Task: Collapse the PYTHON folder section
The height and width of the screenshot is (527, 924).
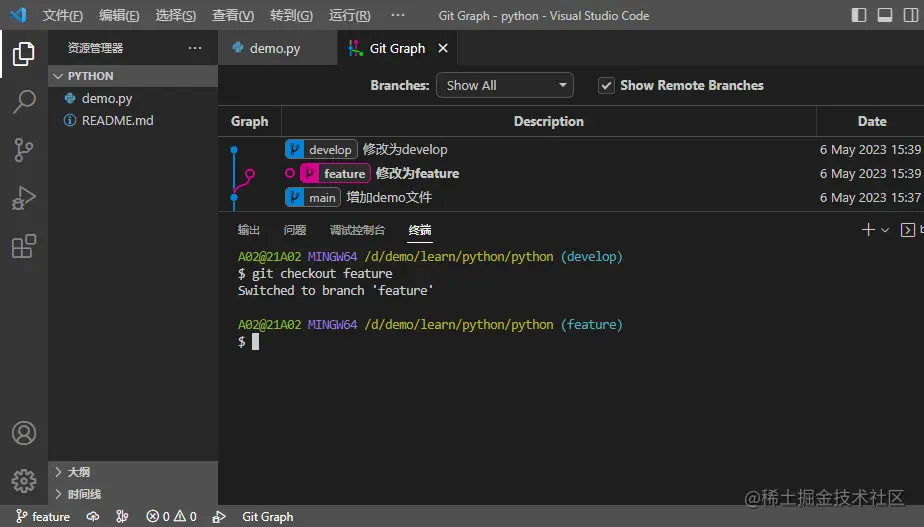Action: tap(133, 76)
